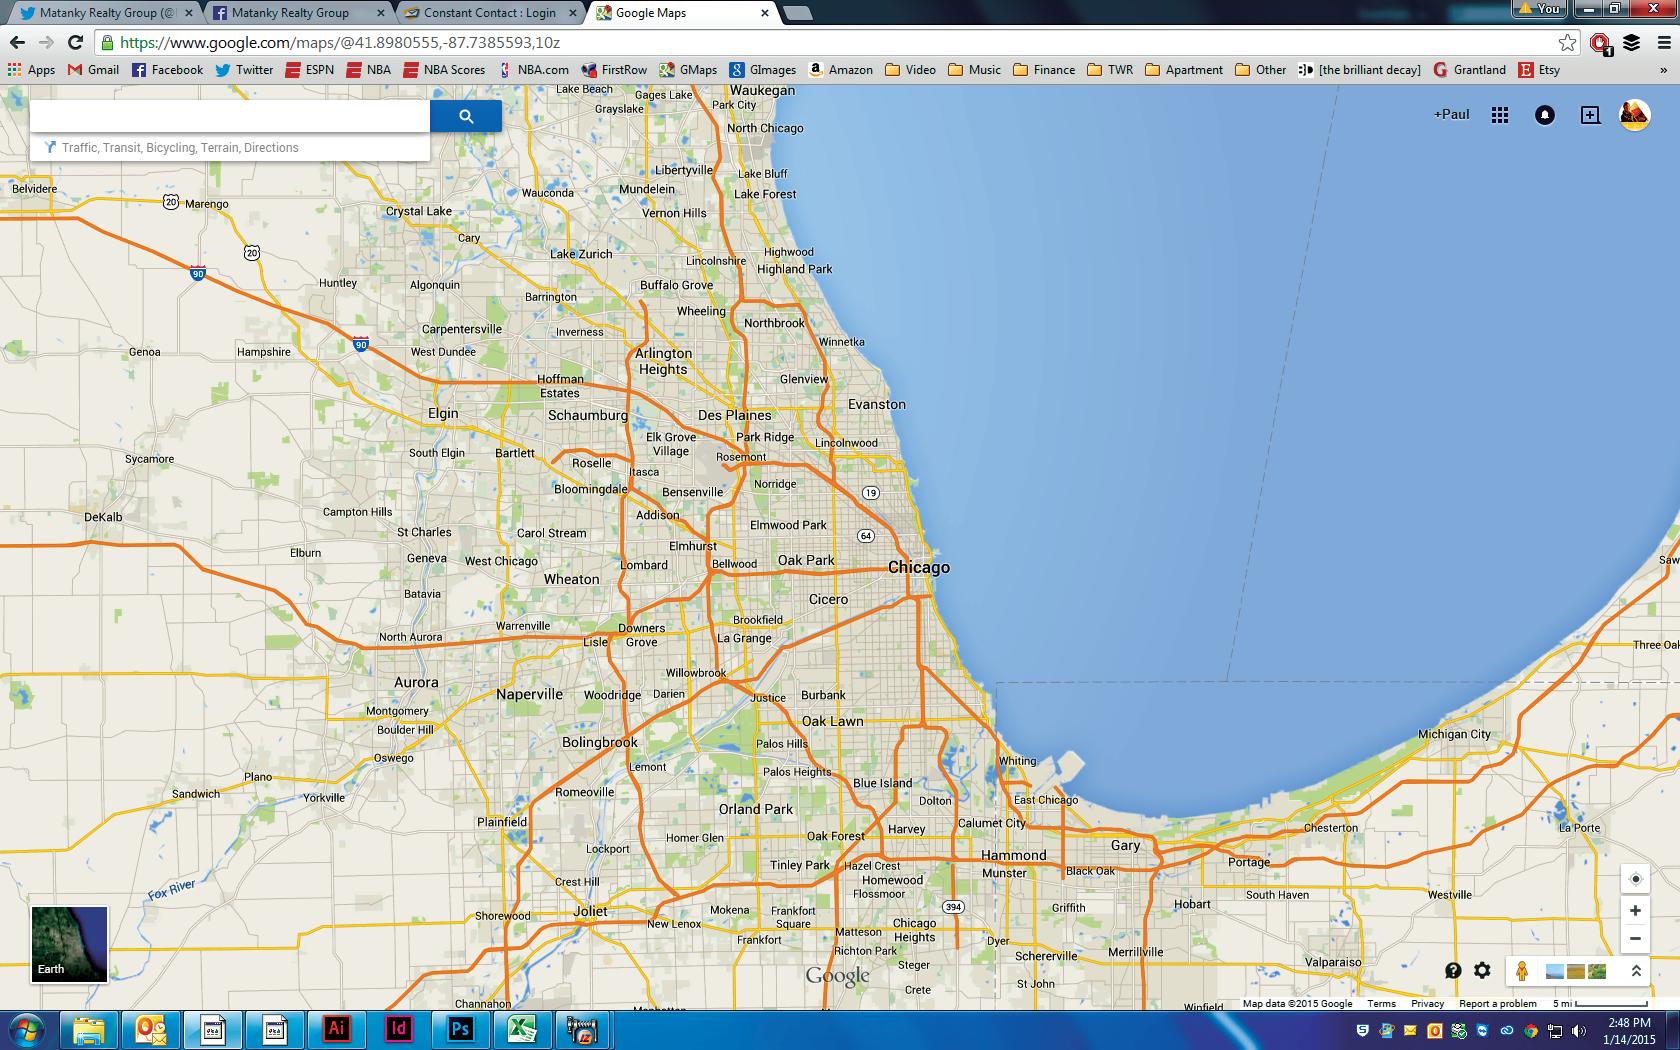
Task: Open the FirstRow bookmark
Action: click(614, 70)
